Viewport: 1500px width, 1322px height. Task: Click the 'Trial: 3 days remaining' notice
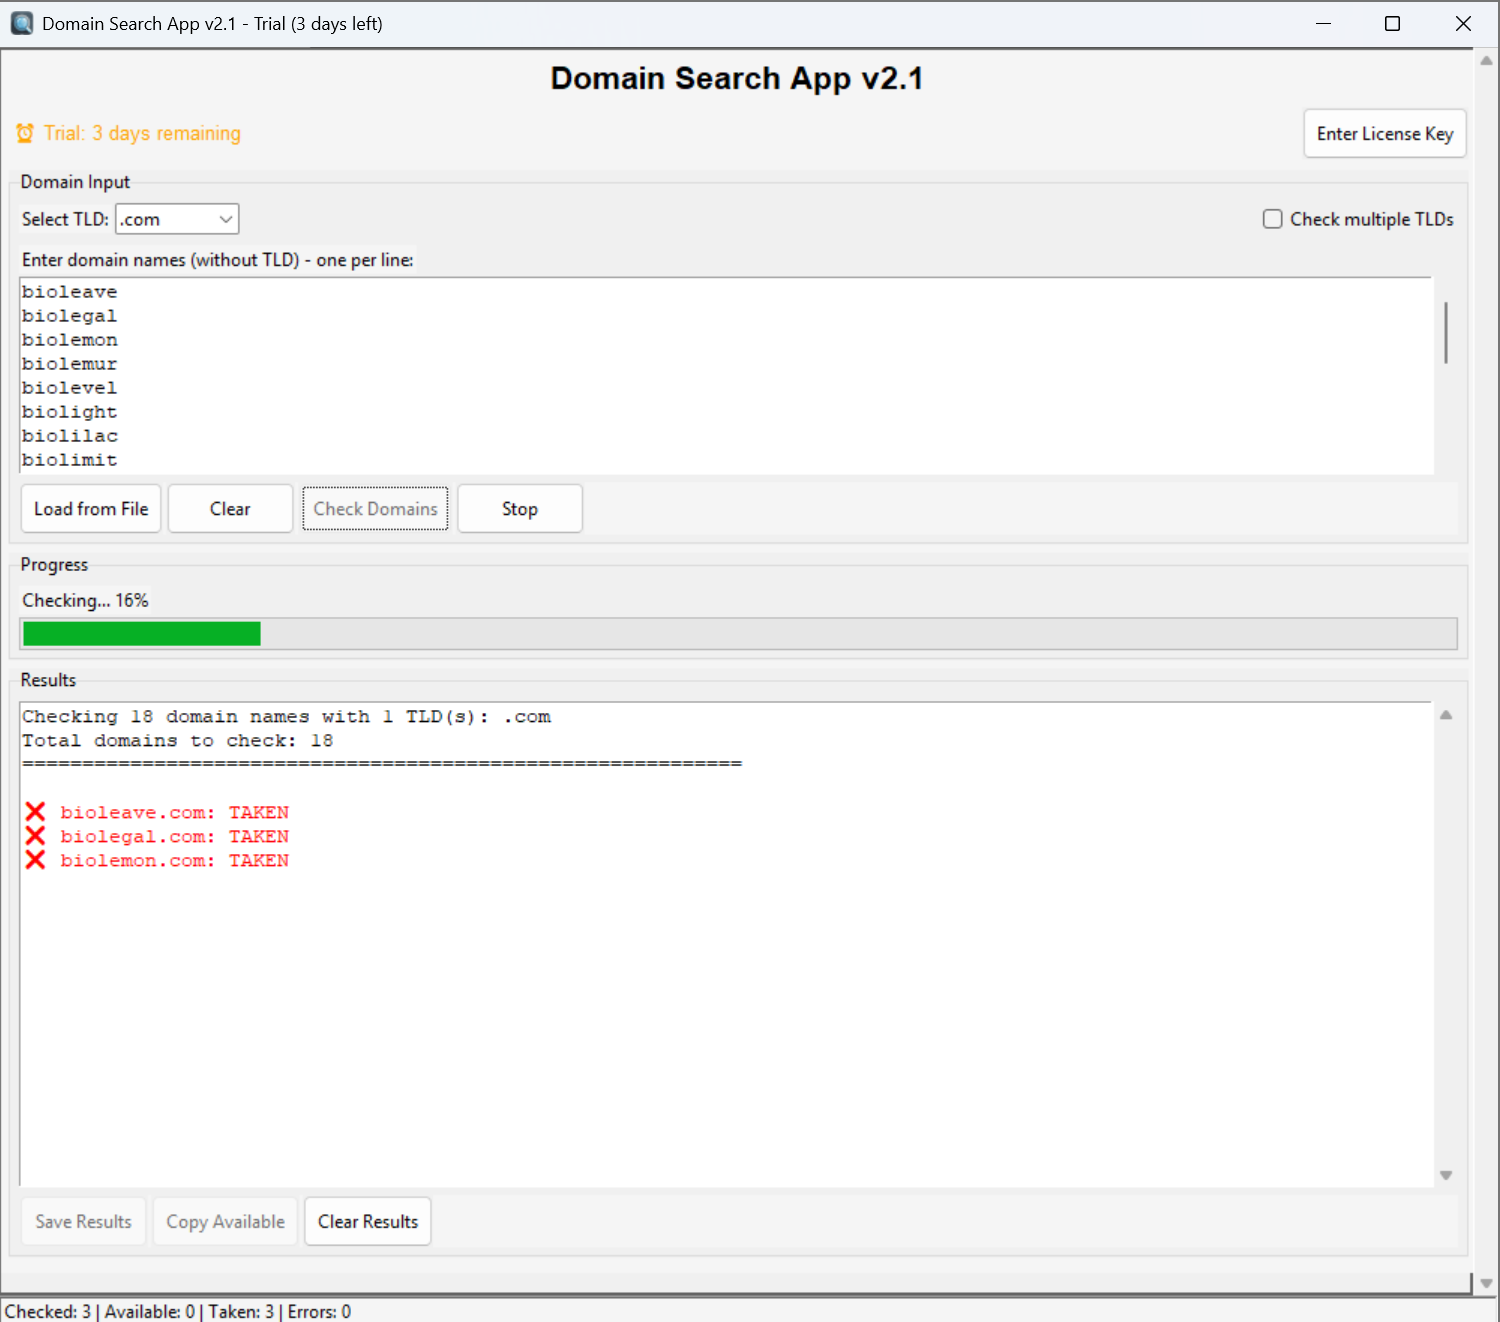(x=142, y=133)
